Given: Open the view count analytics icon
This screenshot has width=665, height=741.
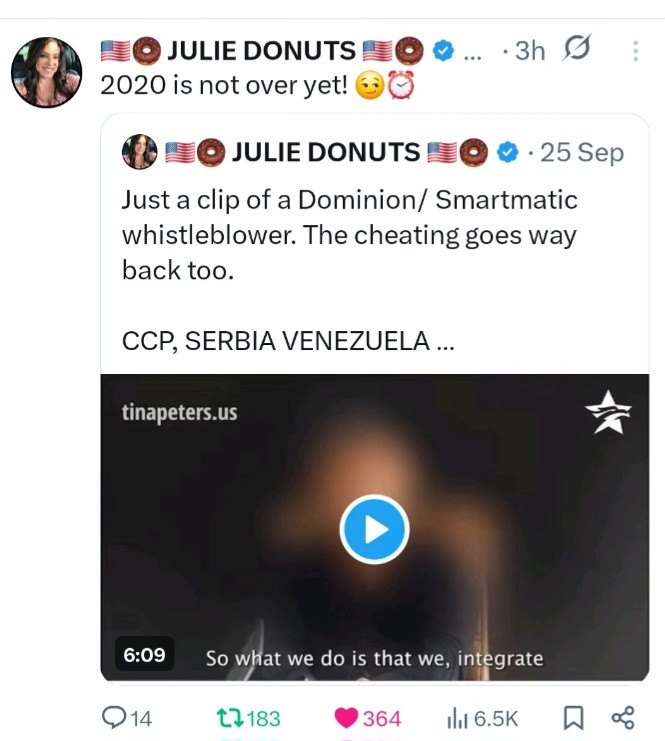Looking at the screenshot, I should pos(456,717).
